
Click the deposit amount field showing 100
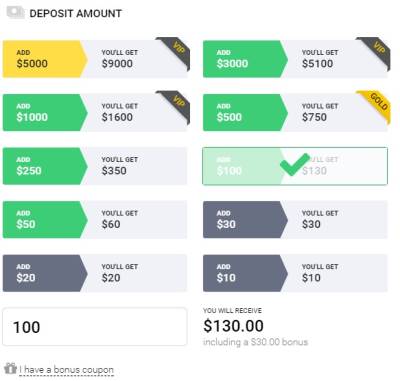[95, 327]
